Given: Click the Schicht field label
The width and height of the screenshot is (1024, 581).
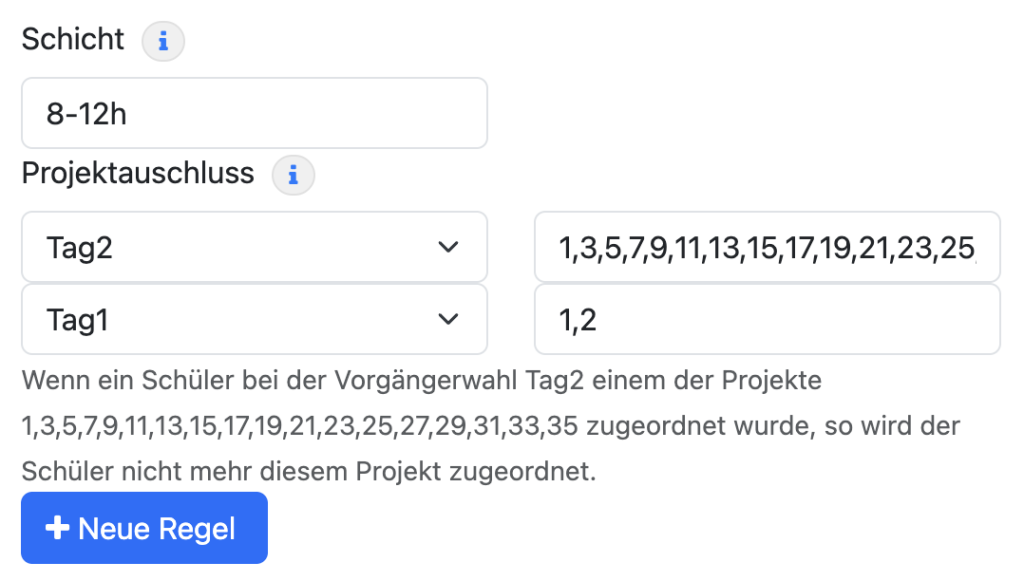Looking at the screenshot, I should tap(73, 40).
